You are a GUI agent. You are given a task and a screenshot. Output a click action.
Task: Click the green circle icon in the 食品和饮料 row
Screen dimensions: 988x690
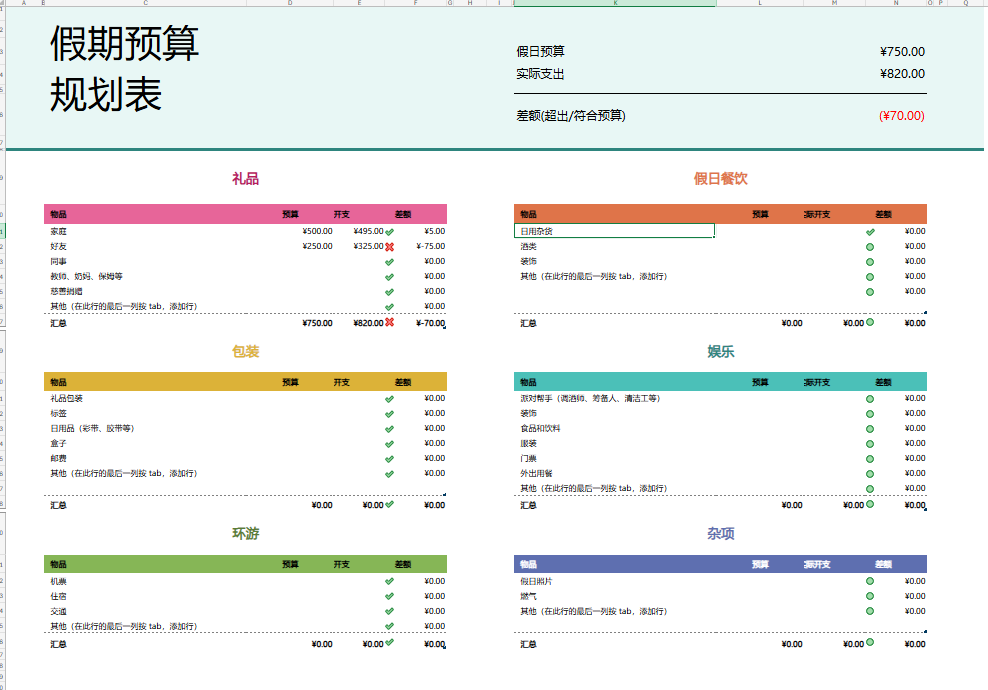[x=870, y=429]
